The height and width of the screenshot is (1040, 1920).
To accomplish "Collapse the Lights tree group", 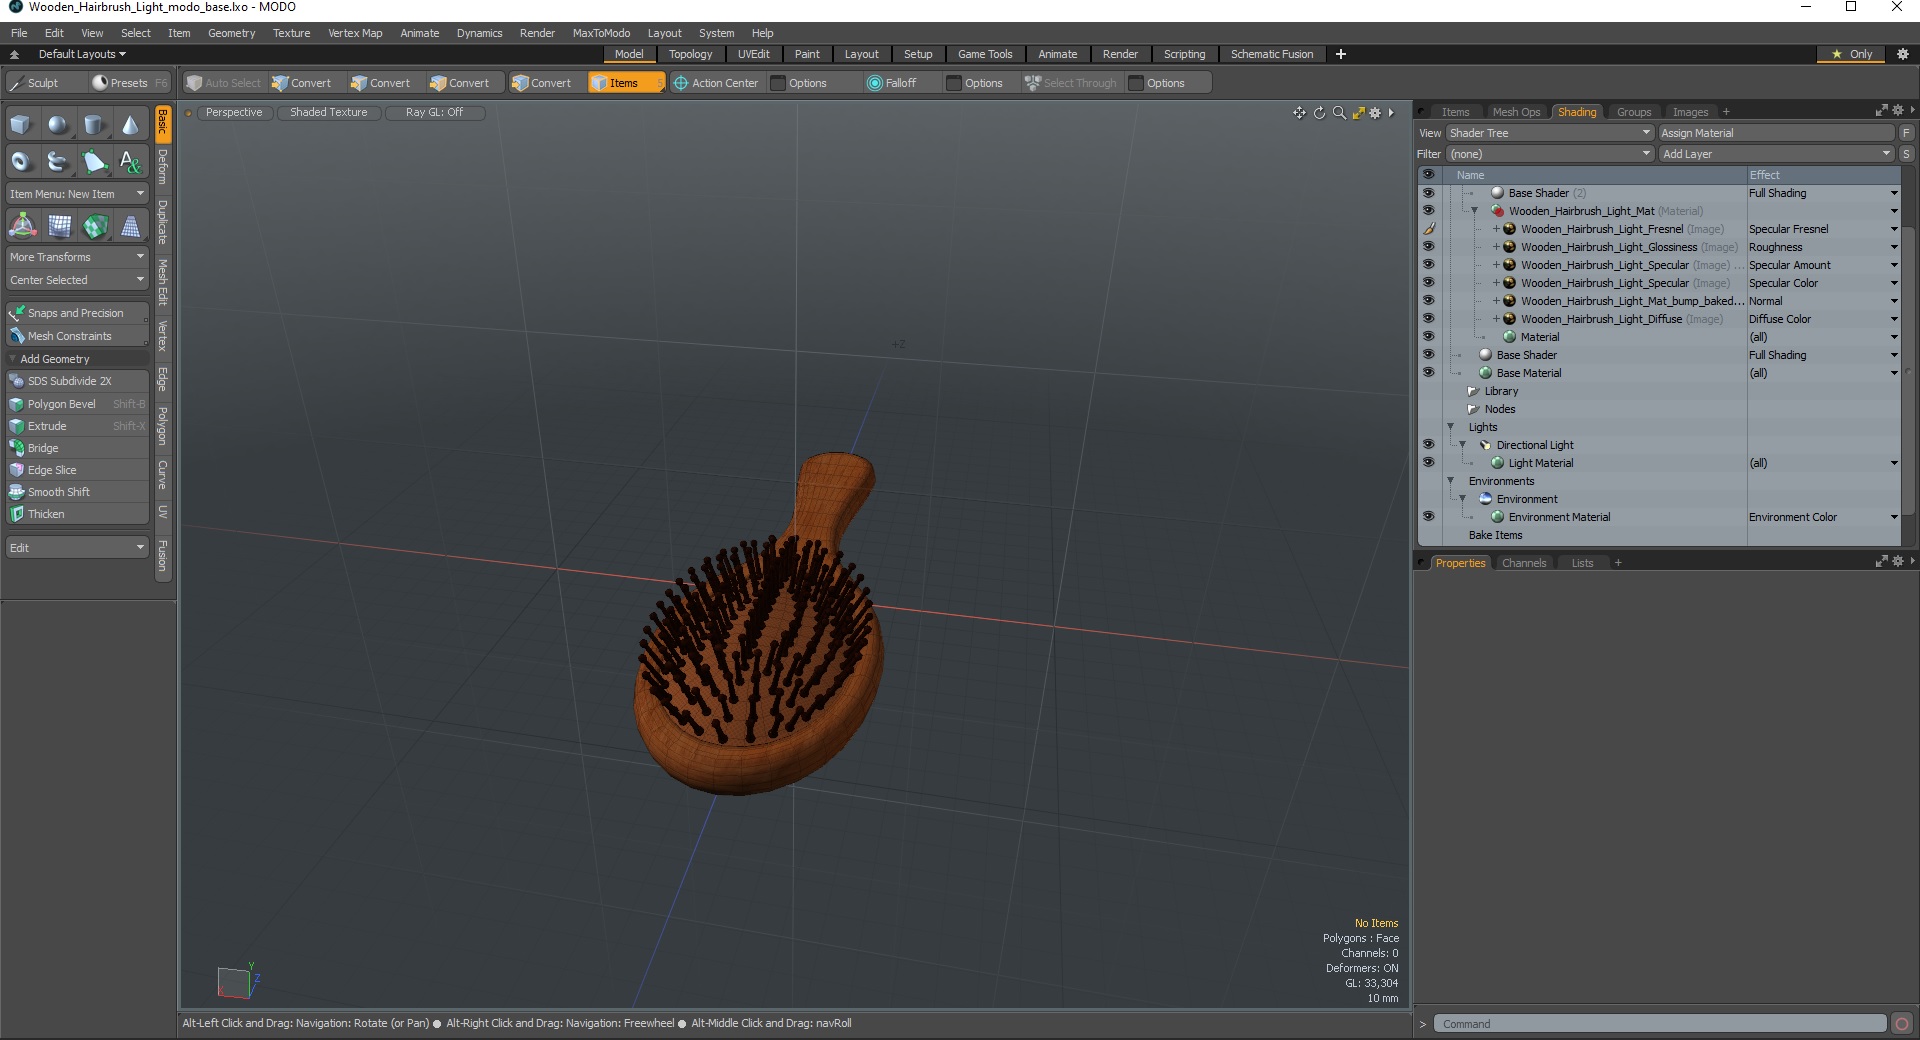I will tap(1450, 427).
